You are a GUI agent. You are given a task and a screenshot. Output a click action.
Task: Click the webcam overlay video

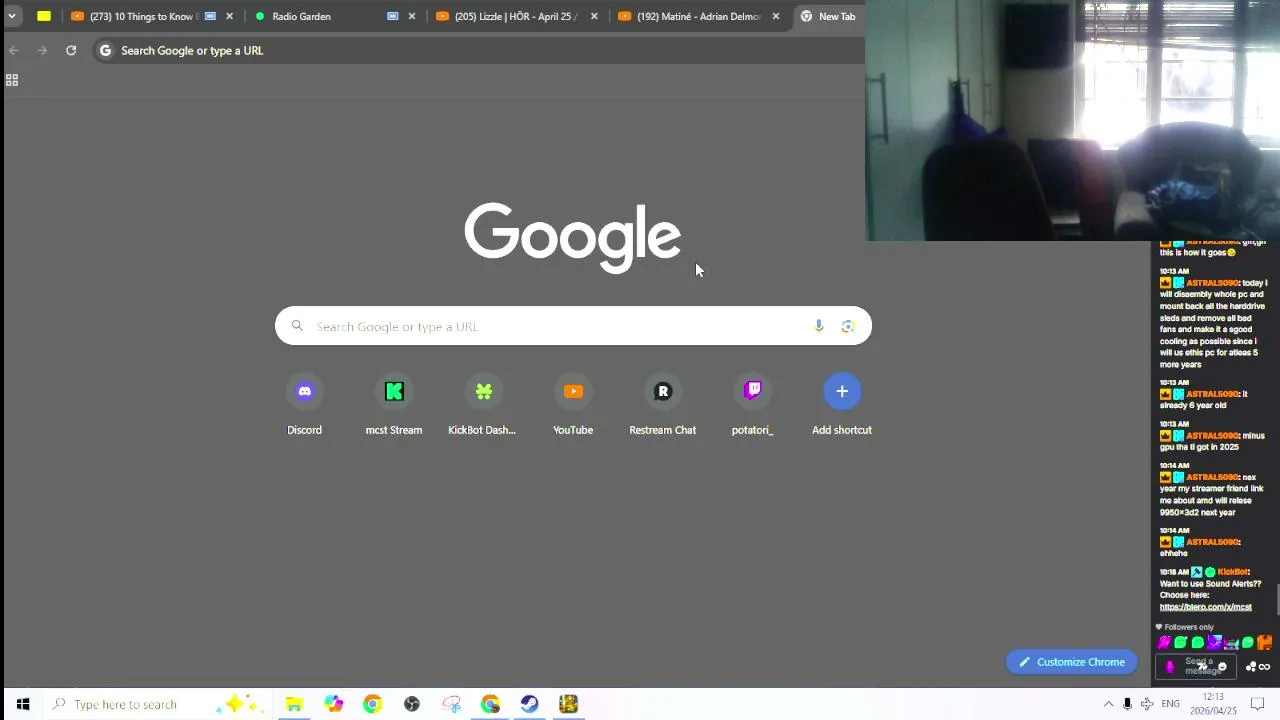click(1072, 120)
